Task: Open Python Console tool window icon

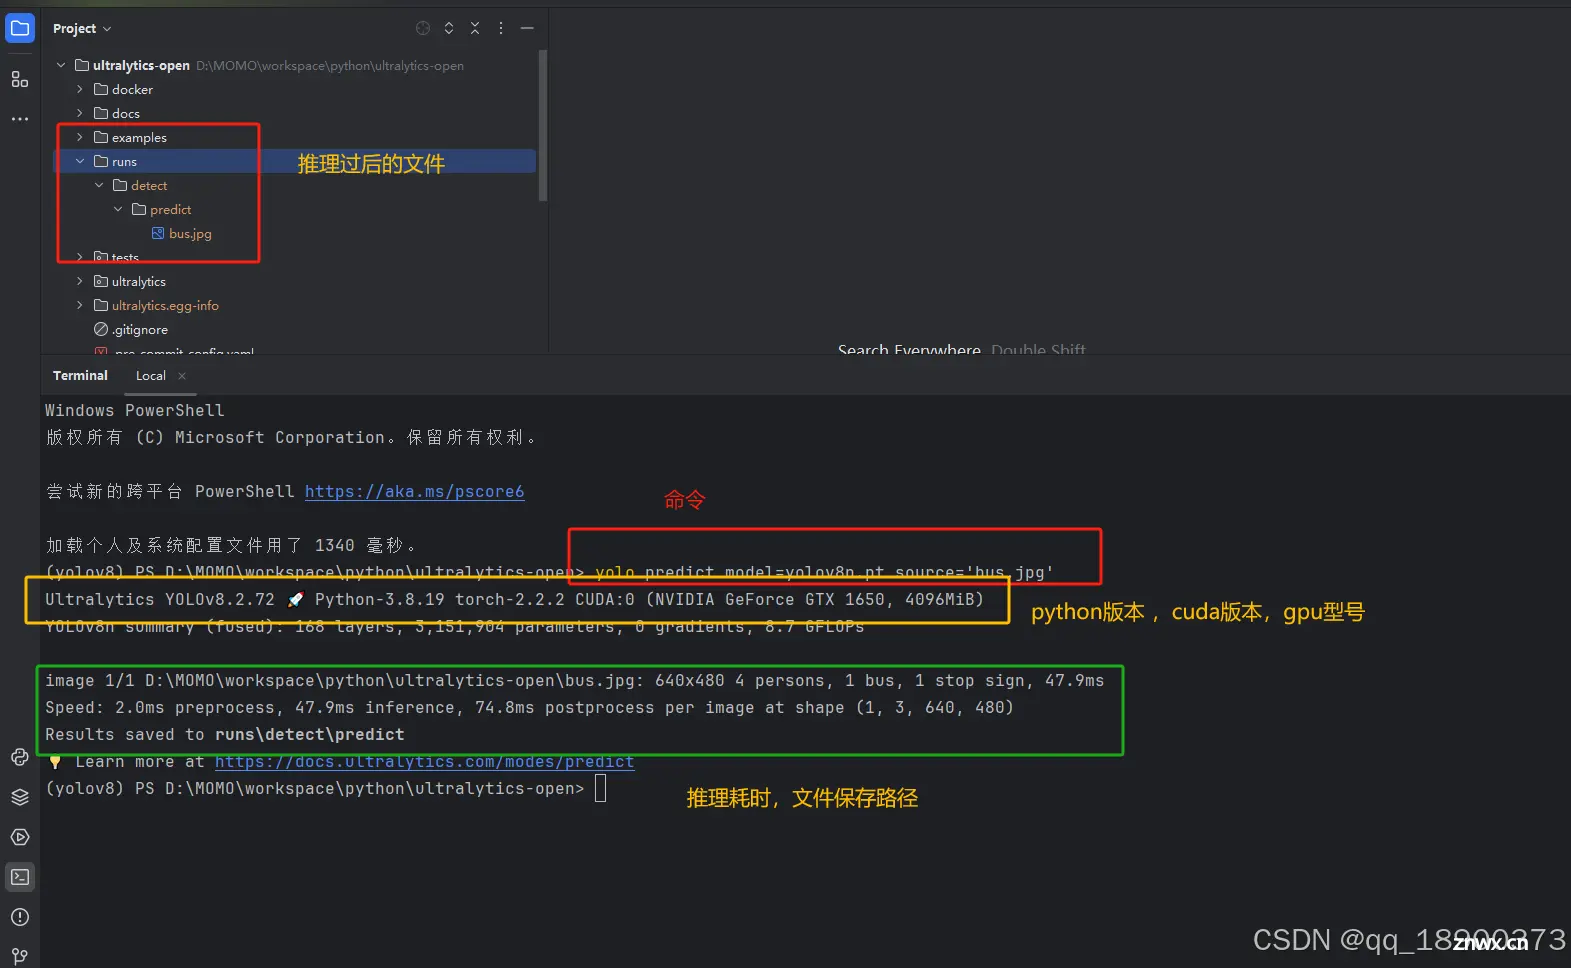Action: pos(20,757)
